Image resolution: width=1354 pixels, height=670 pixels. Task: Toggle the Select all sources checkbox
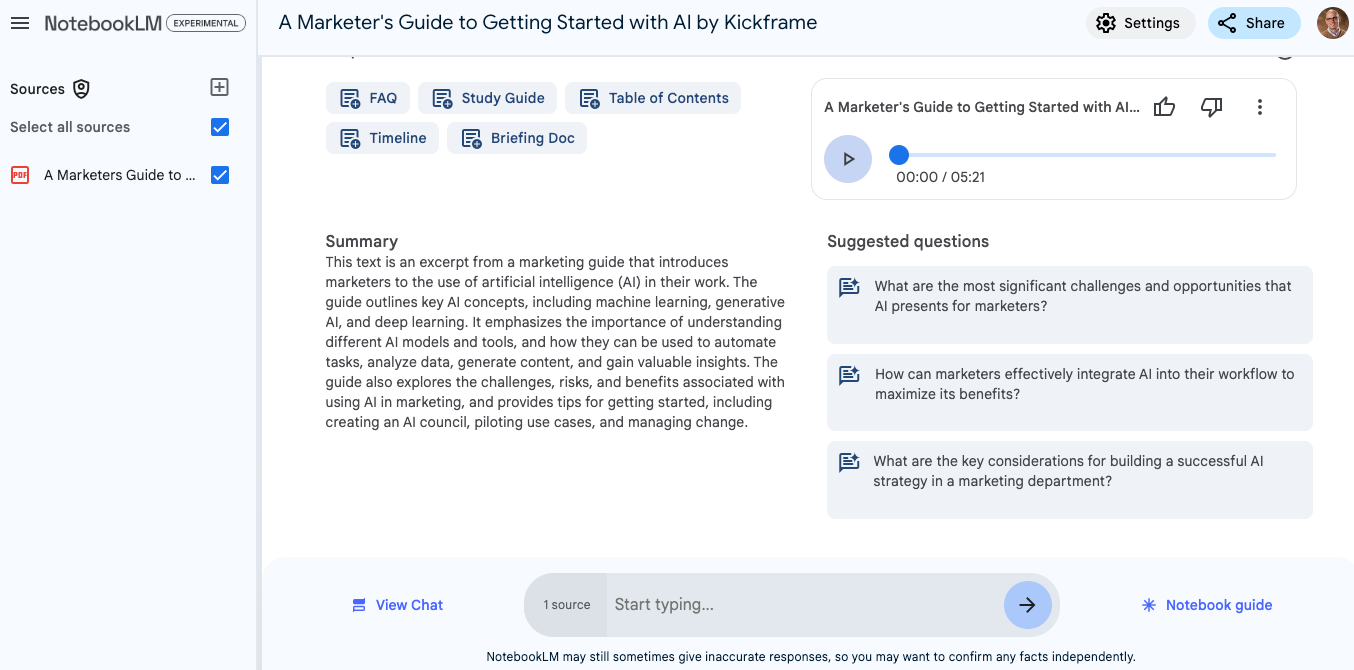[x=220, y=127]
